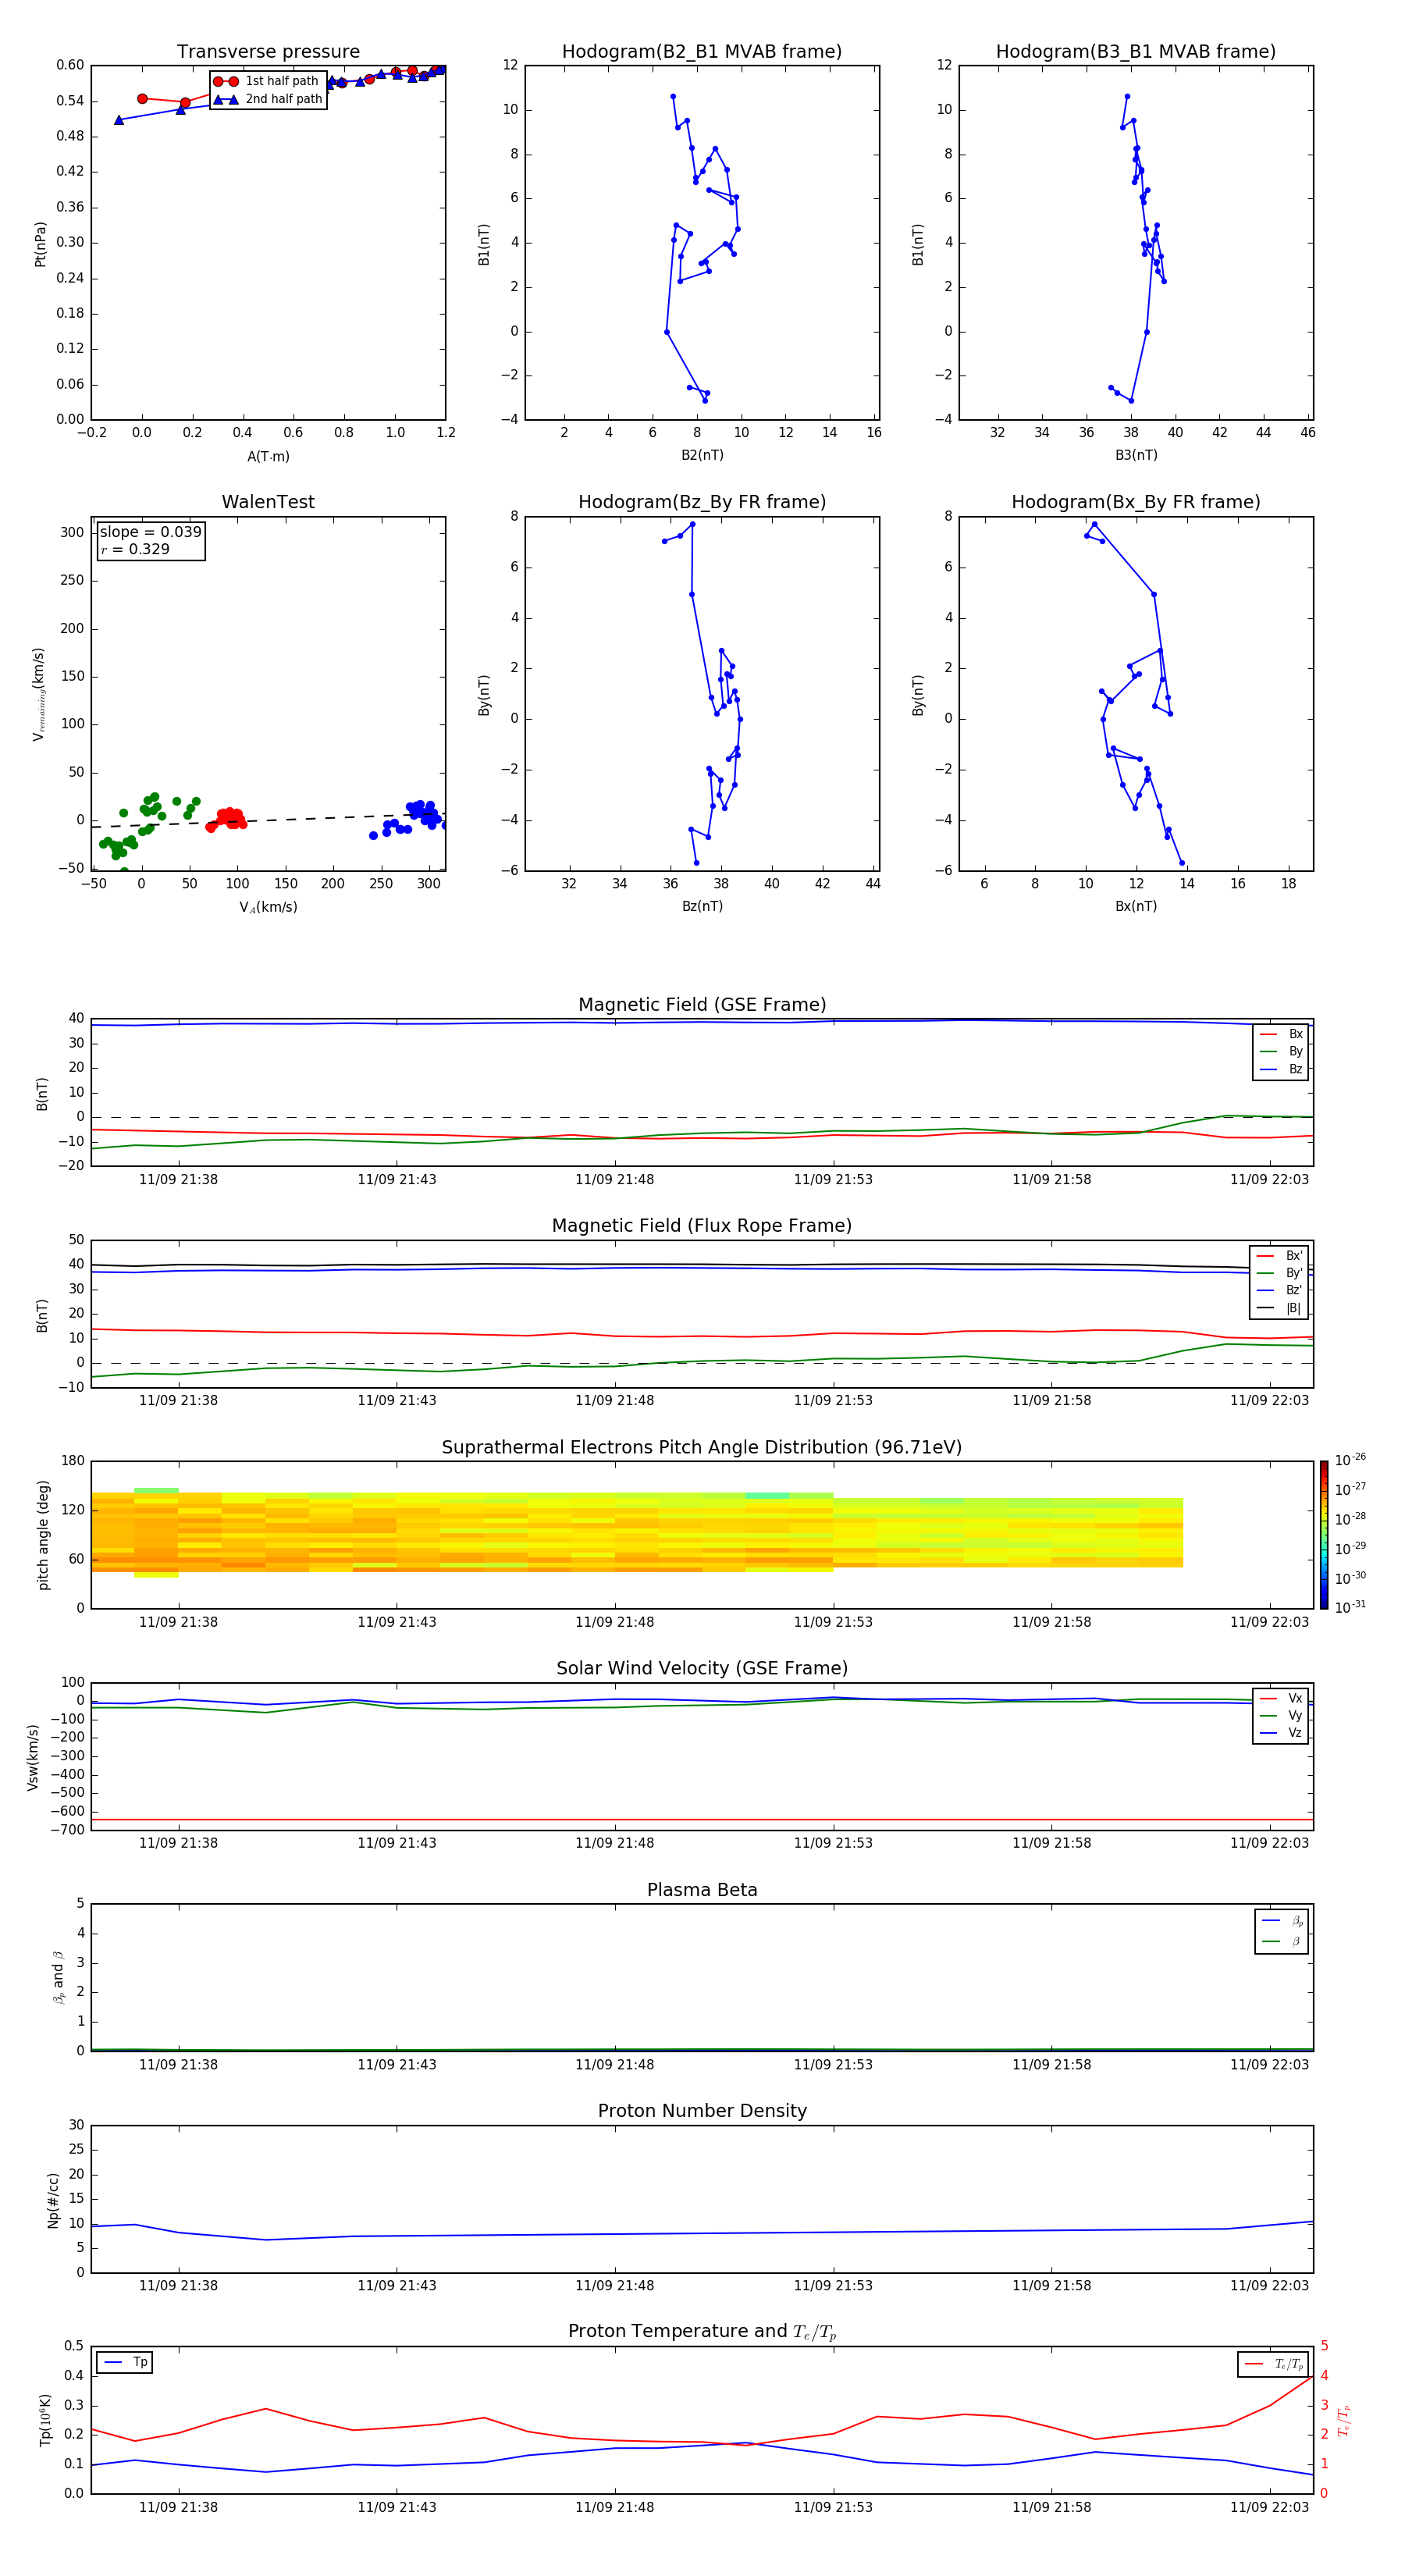The image size is (1405, 2576).
Task: Click the 'Np(#/cc)' y-axis label
Action: tap(53, 2199)
